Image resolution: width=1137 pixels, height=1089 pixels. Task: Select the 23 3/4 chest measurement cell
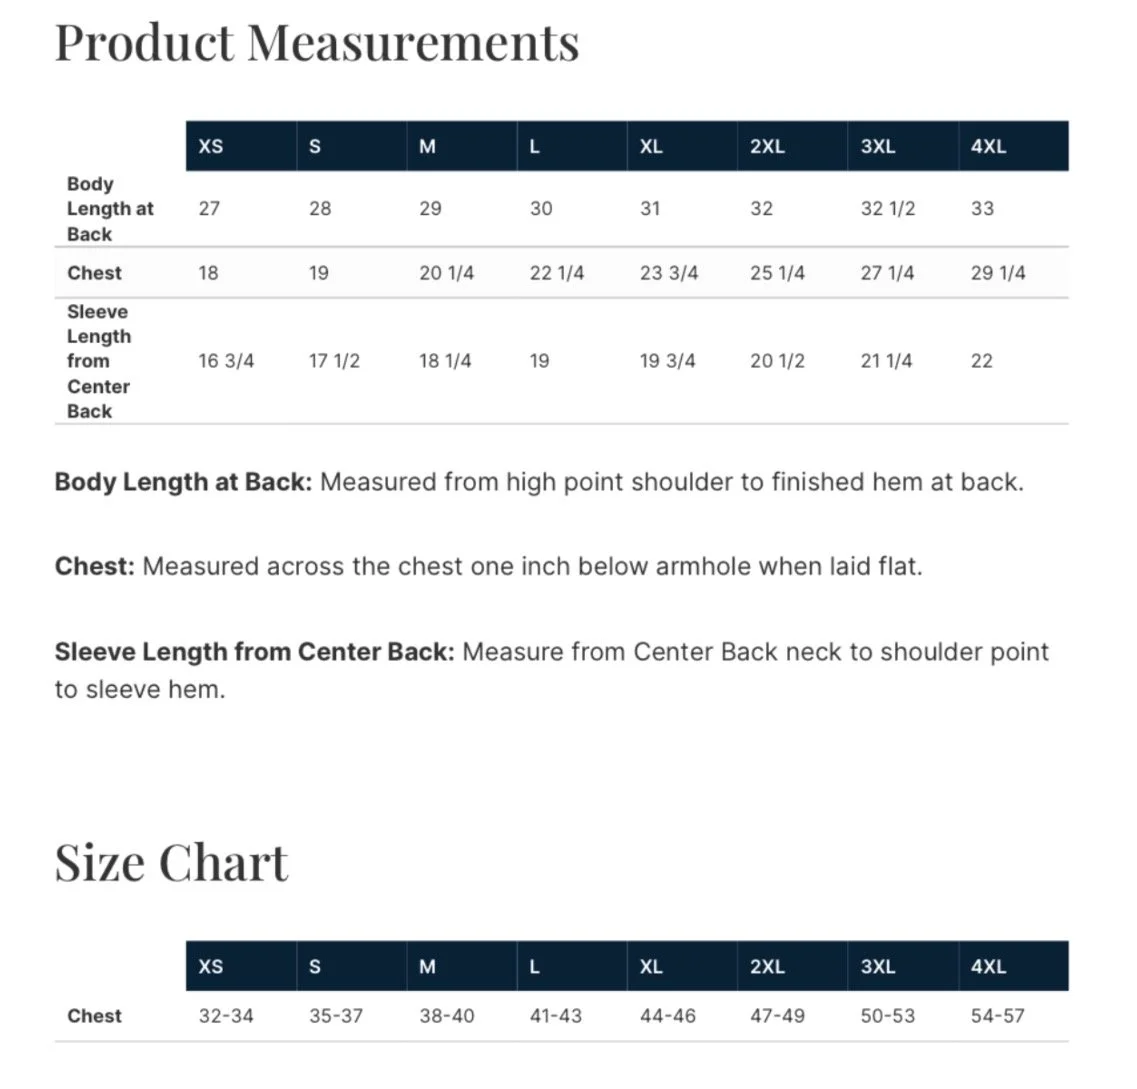coord(669,273)
